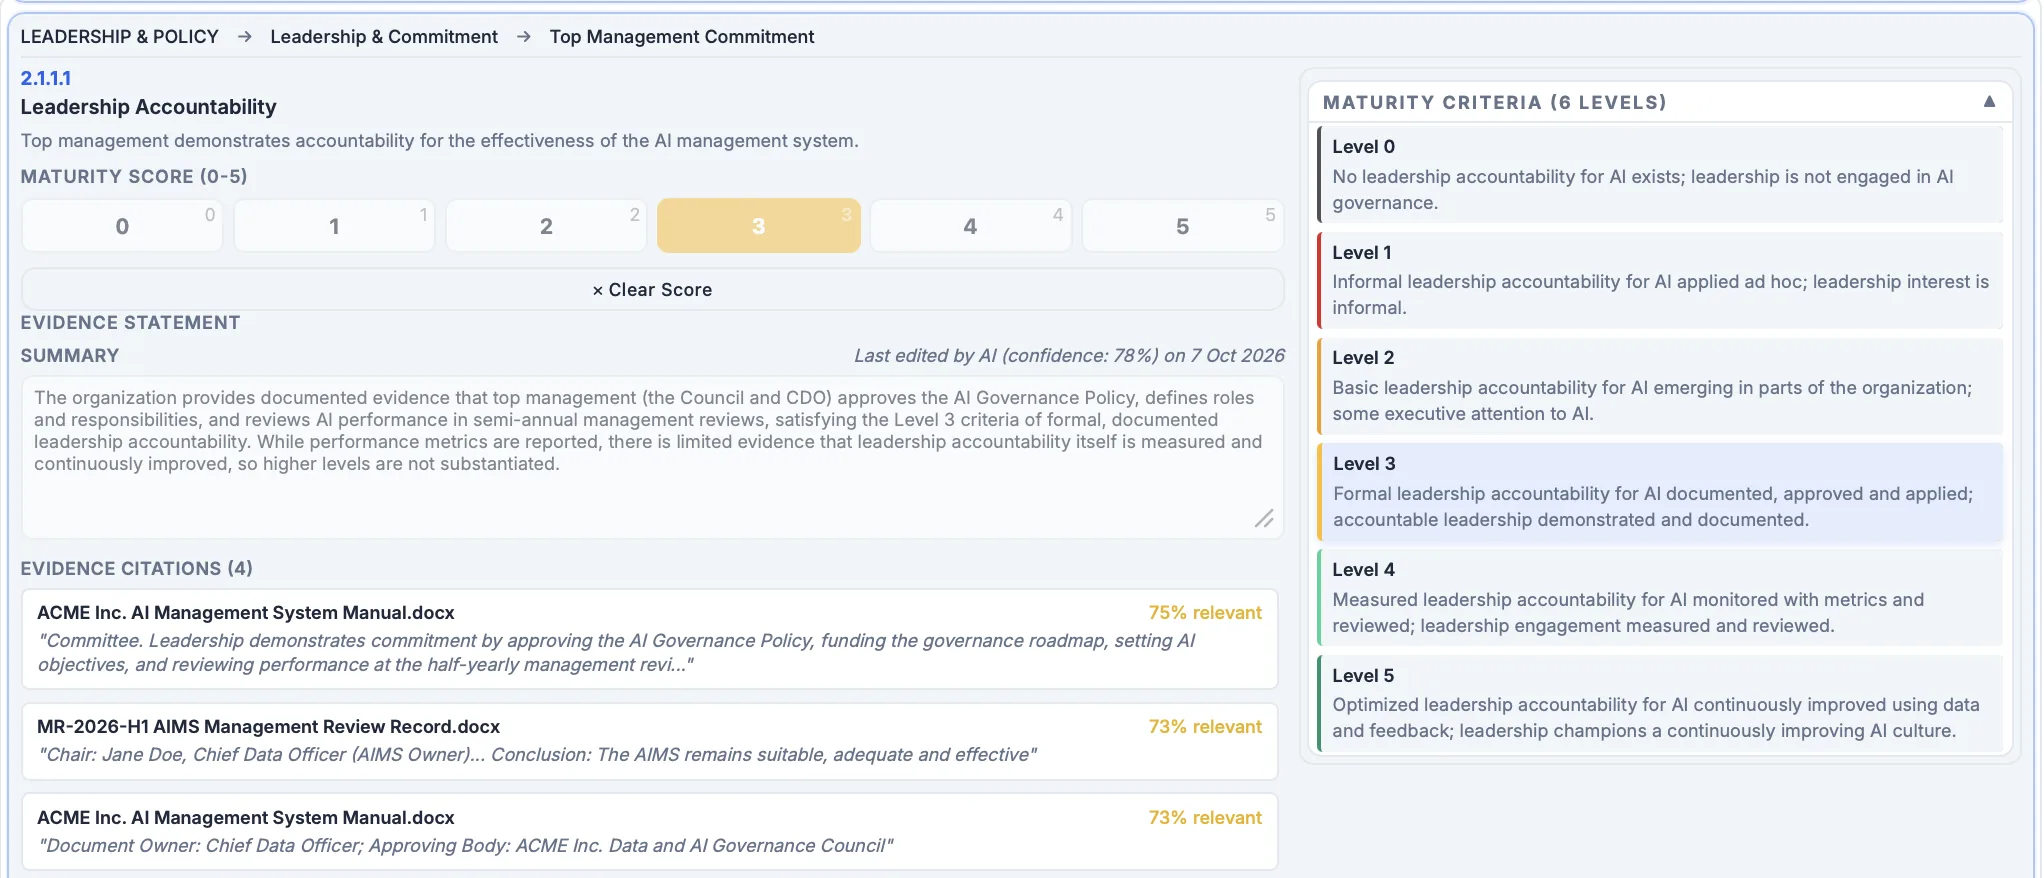The image size is (2044, 878).
Task: Select maturity score 0
Action: [122, 226]
